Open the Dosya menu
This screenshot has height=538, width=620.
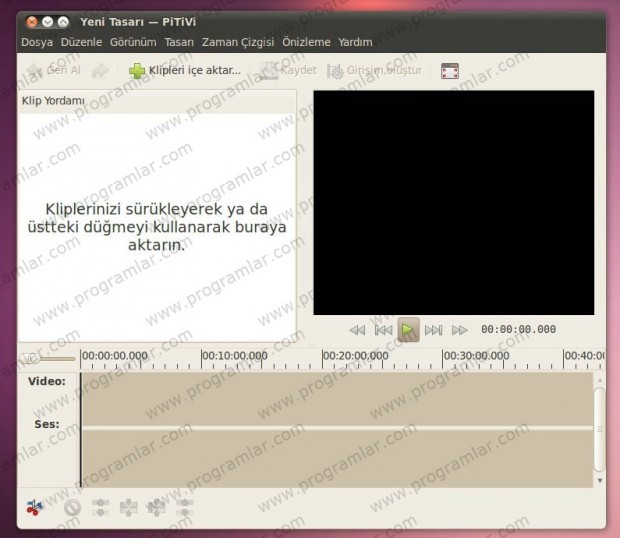(x=37, y=42)
